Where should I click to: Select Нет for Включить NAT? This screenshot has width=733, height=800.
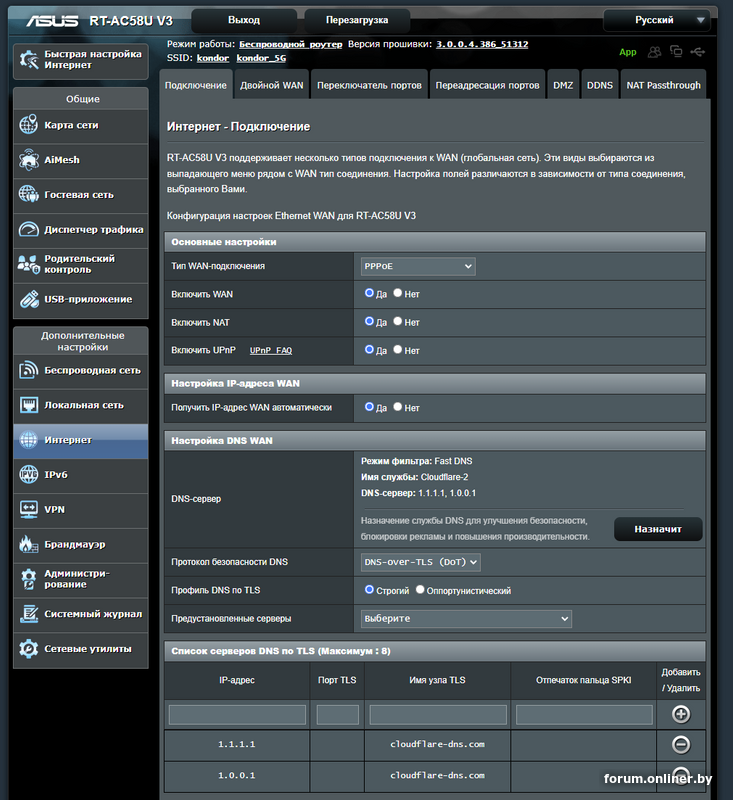[398, 321]
